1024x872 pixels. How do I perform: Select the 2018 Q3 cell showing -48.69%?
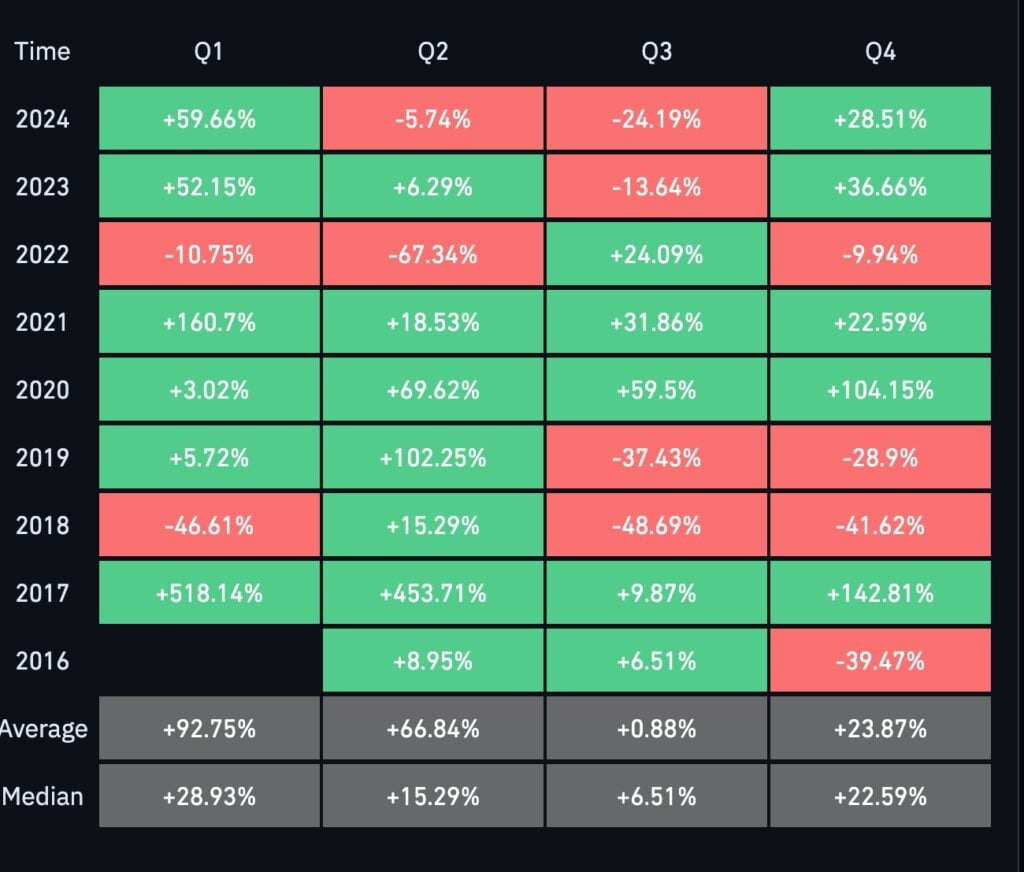click(x=657, y=525)
